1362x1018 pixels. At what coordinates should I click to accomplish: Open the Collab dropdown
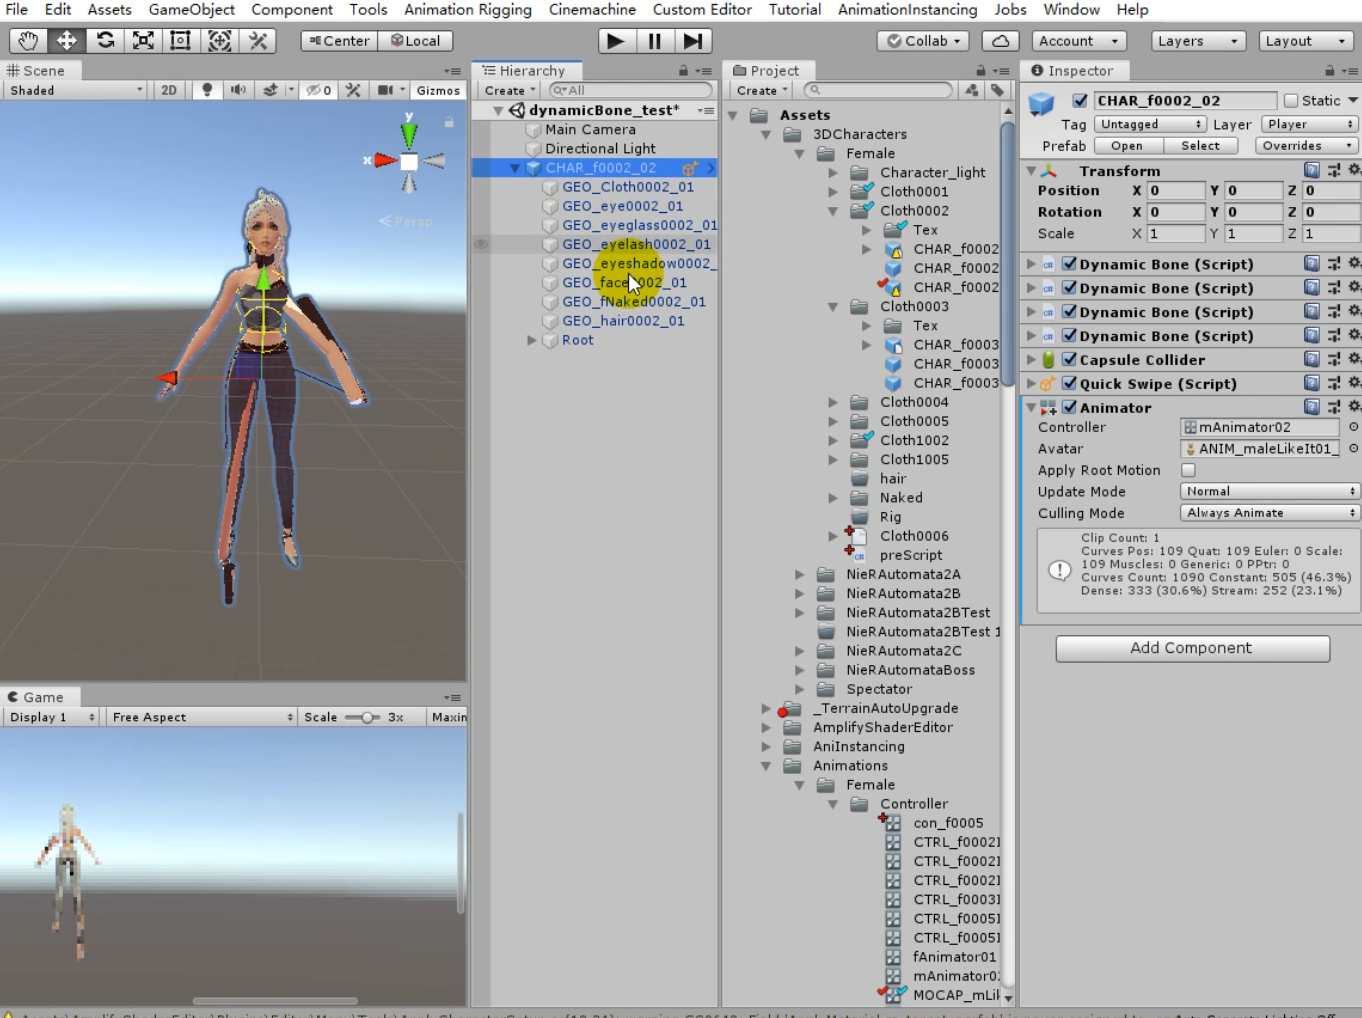(922, 41)
